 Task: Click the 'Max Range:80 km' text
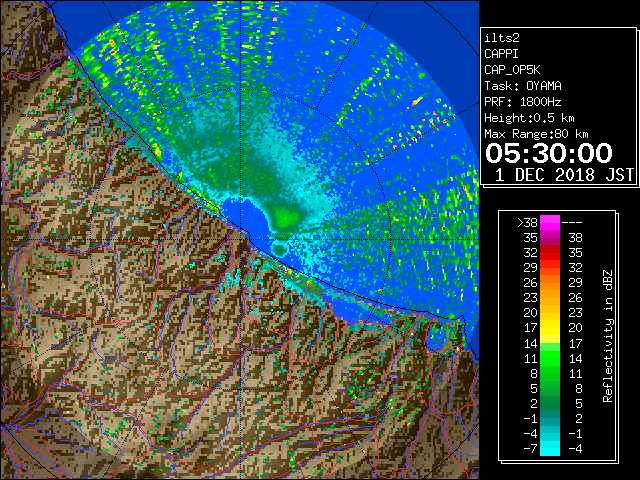[x=536, y=134]
